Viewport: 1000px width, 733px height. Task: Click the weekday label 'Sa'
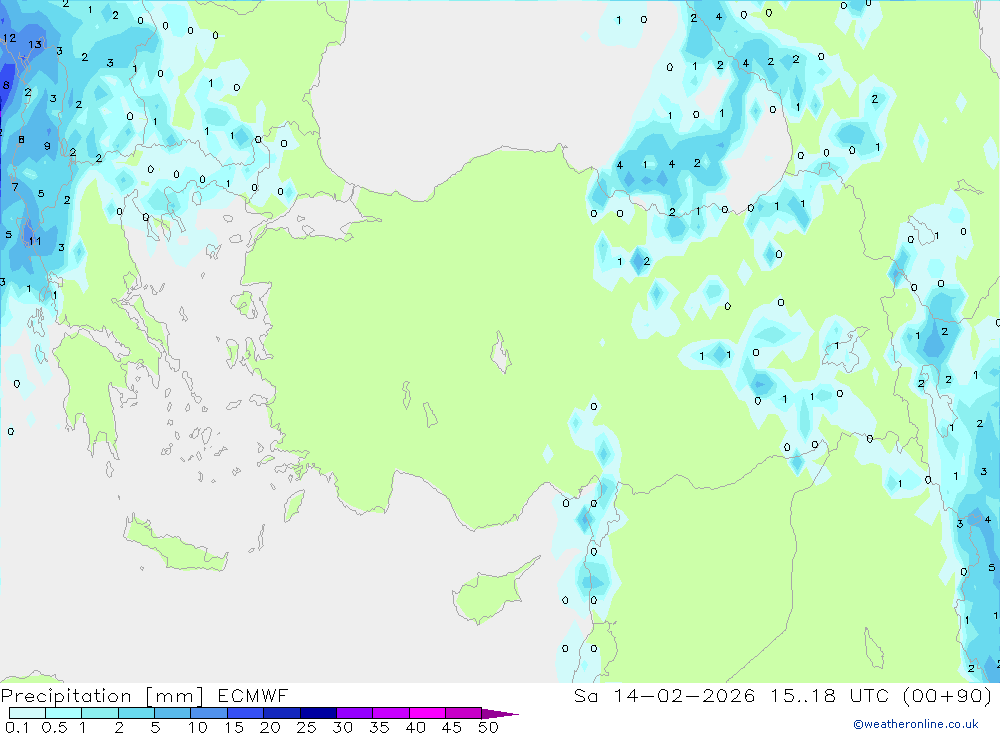pyautogui.click(x=585, y=695)
